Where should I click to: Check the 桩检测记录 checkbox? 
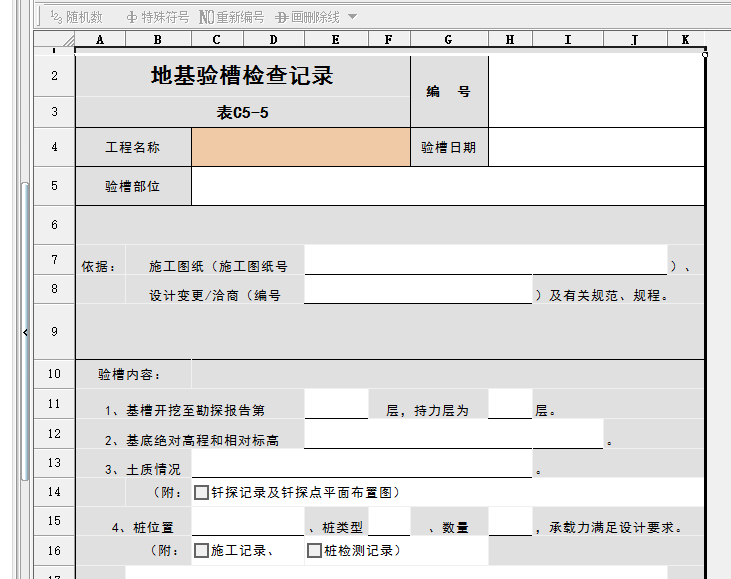[315, 550]
